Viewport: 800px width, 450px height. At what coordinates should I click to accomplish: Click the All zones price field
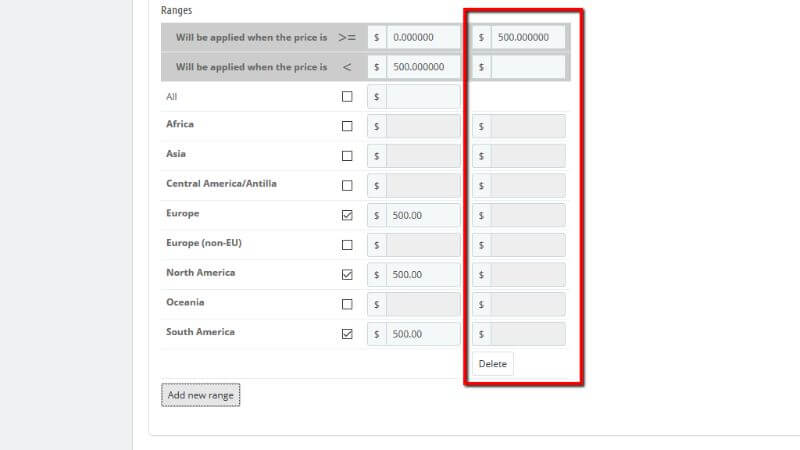(423, 97)
